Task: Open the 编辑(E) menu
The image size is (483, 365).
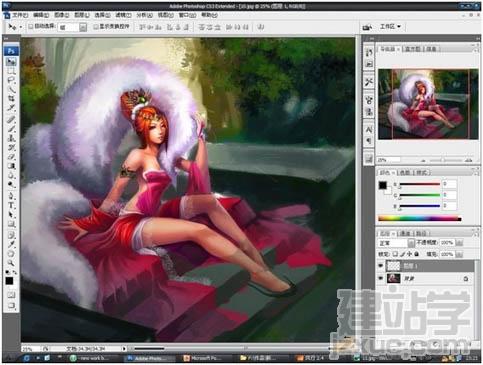Action: [x=41, y=15]
